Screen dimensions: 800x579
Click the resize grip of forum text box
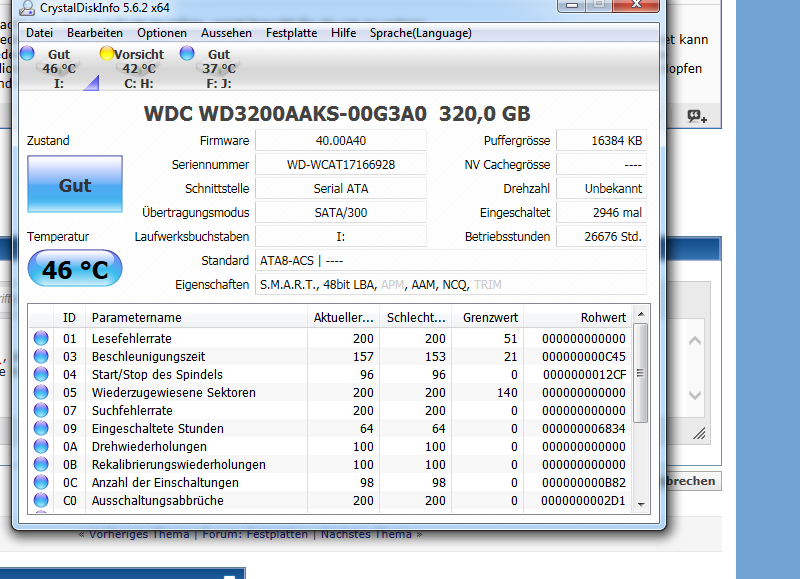click(699, 433)
